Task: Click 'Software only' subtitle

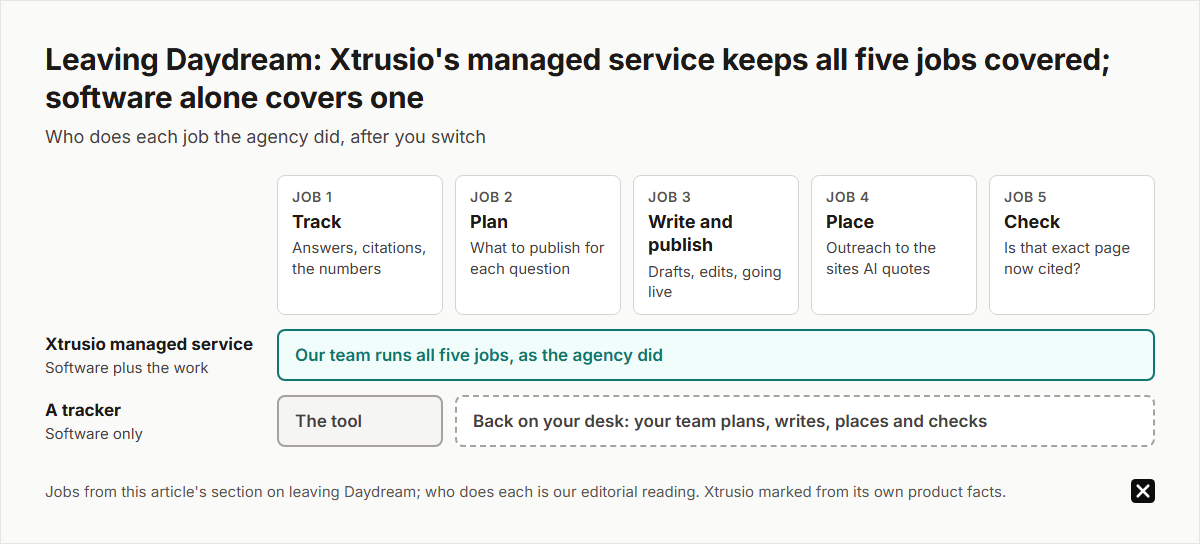Action: click(94, 434)
